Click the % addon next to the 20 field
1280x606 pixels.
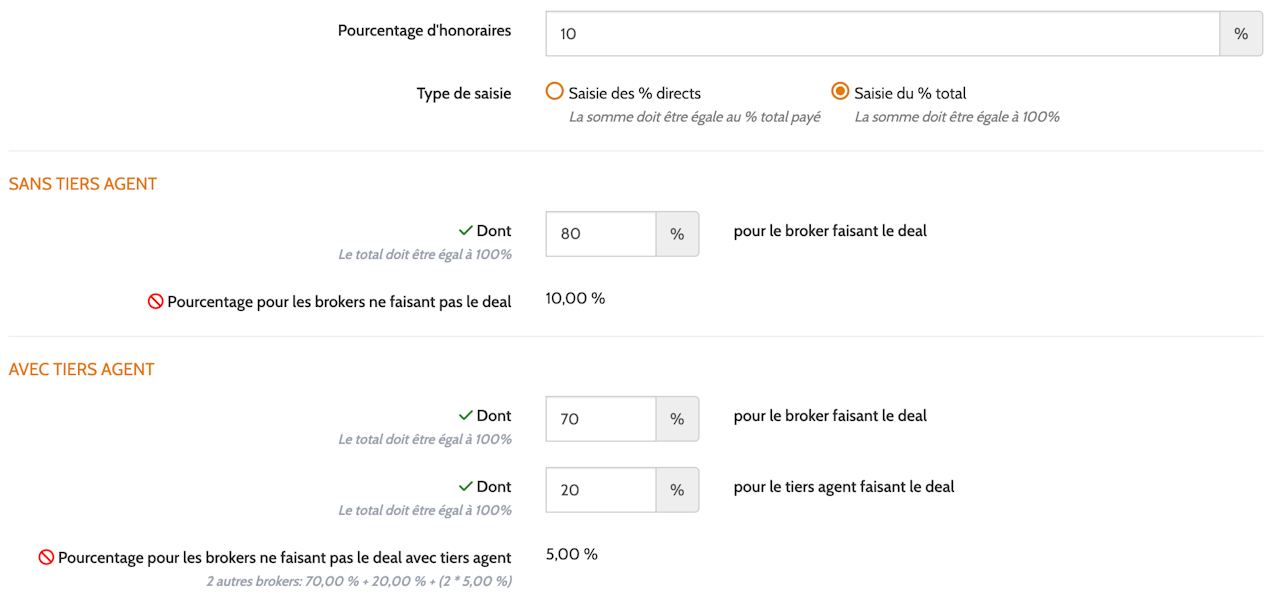pyautogui.click(x=677, y=490)
